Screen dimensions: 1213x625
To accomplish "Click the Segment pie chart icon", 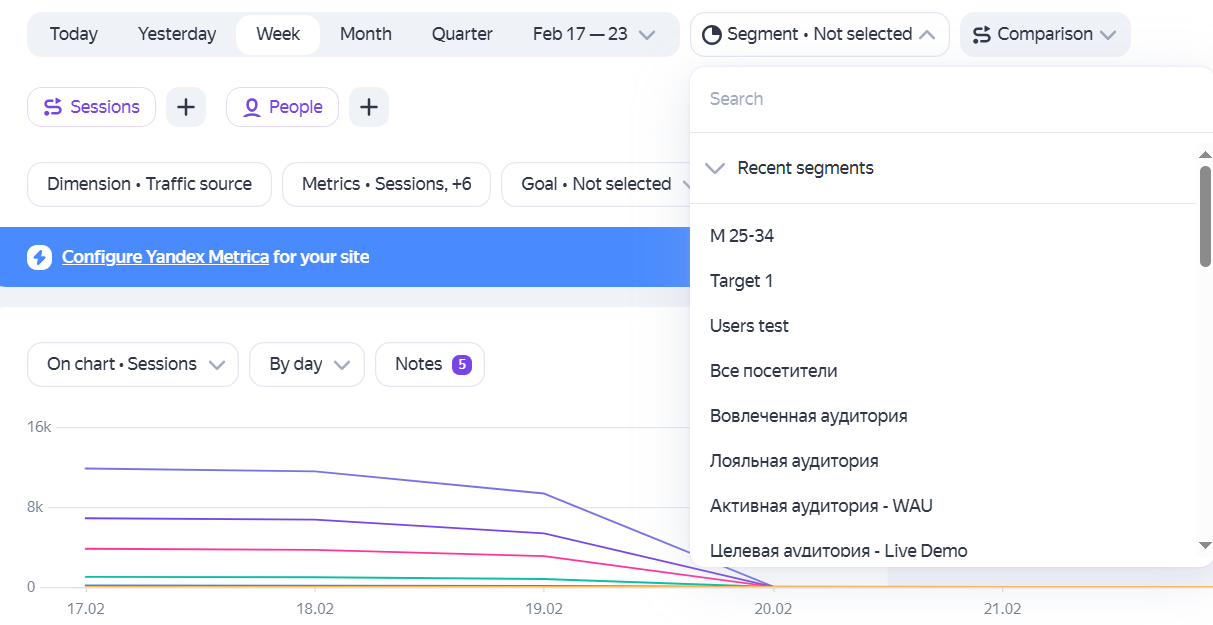I will point(712,35).
